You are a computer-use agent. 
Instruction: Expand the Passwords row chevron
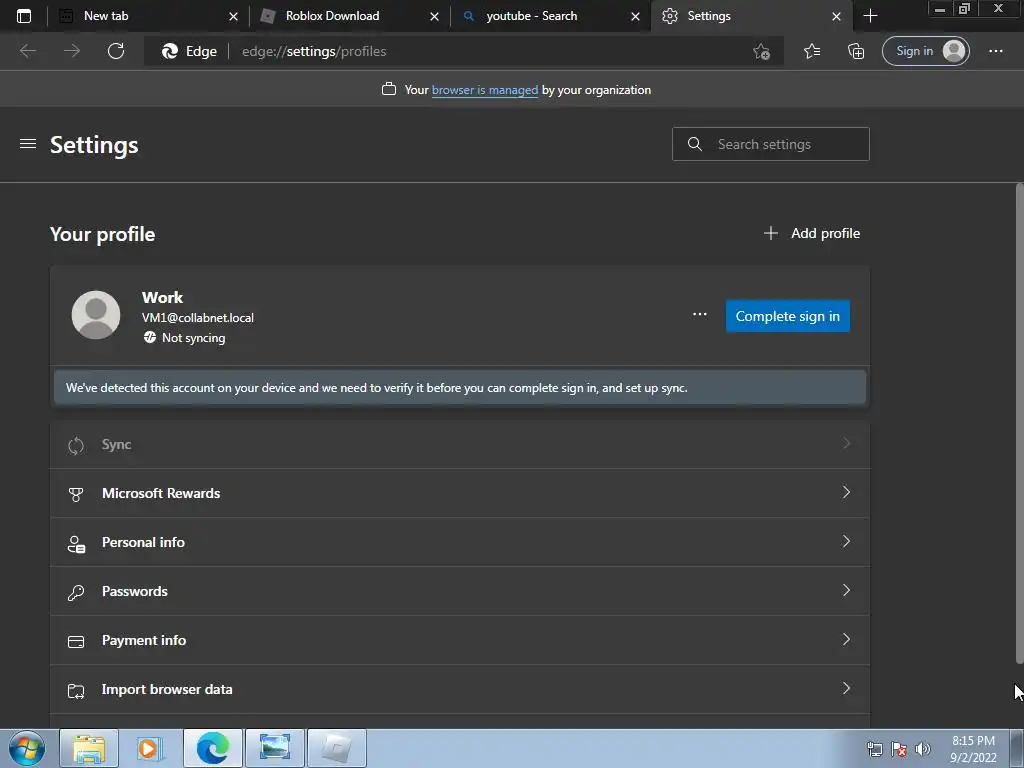tap(846, 590)
